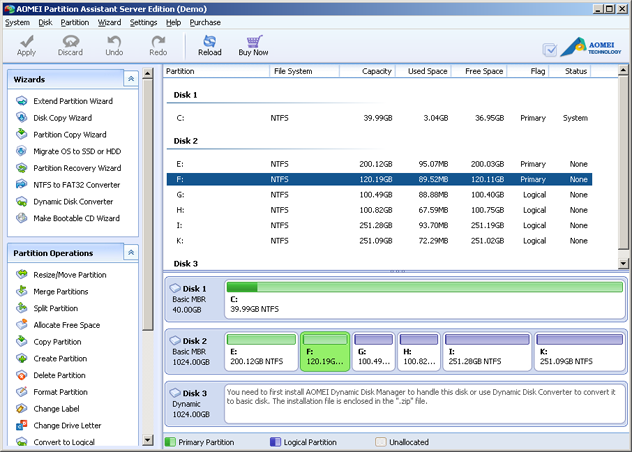This screenshot has height=452, width=632.
Task: Select the highlighted F: partition block
Action: point(325,351)
